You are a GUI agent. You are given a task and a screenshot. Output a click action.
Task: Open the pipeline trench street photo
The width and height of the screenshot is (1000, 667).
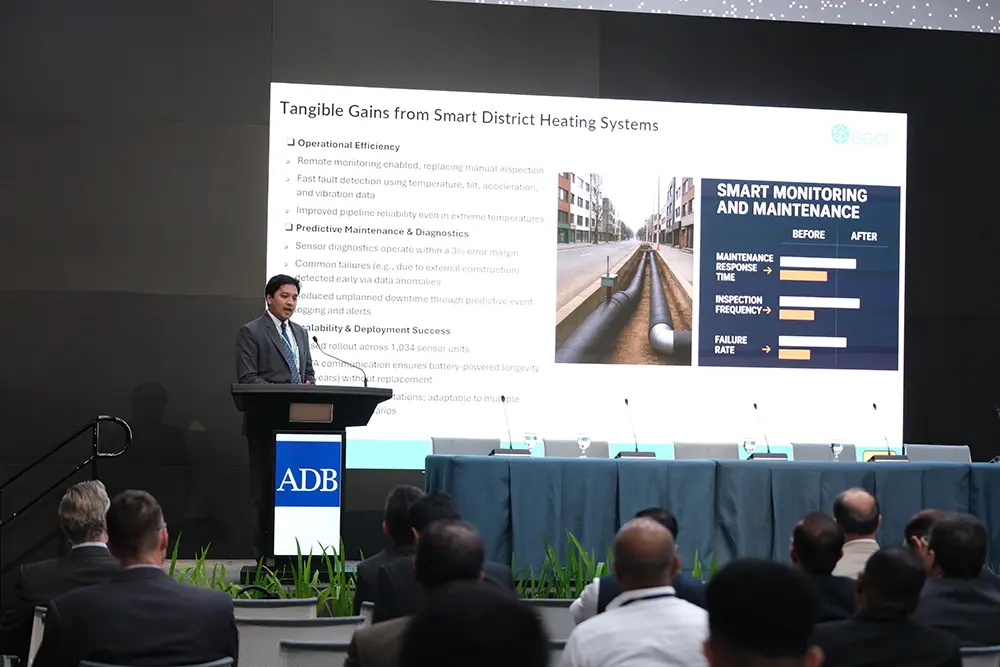click(624, 268)
